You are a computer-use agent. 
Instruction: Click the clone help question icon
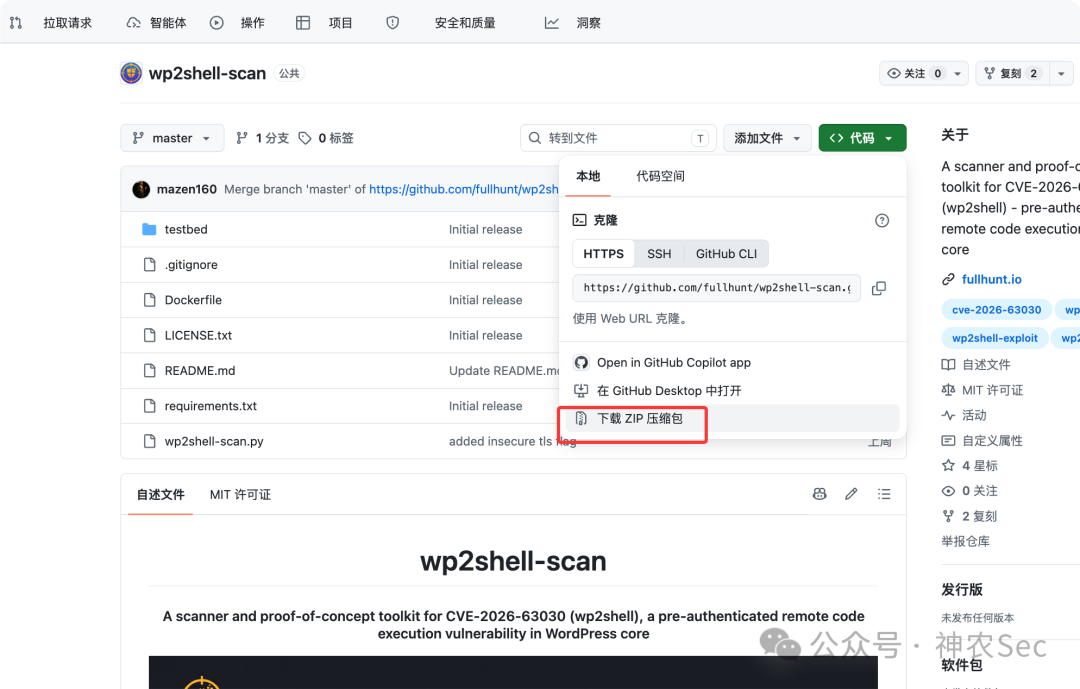[882, 220]
